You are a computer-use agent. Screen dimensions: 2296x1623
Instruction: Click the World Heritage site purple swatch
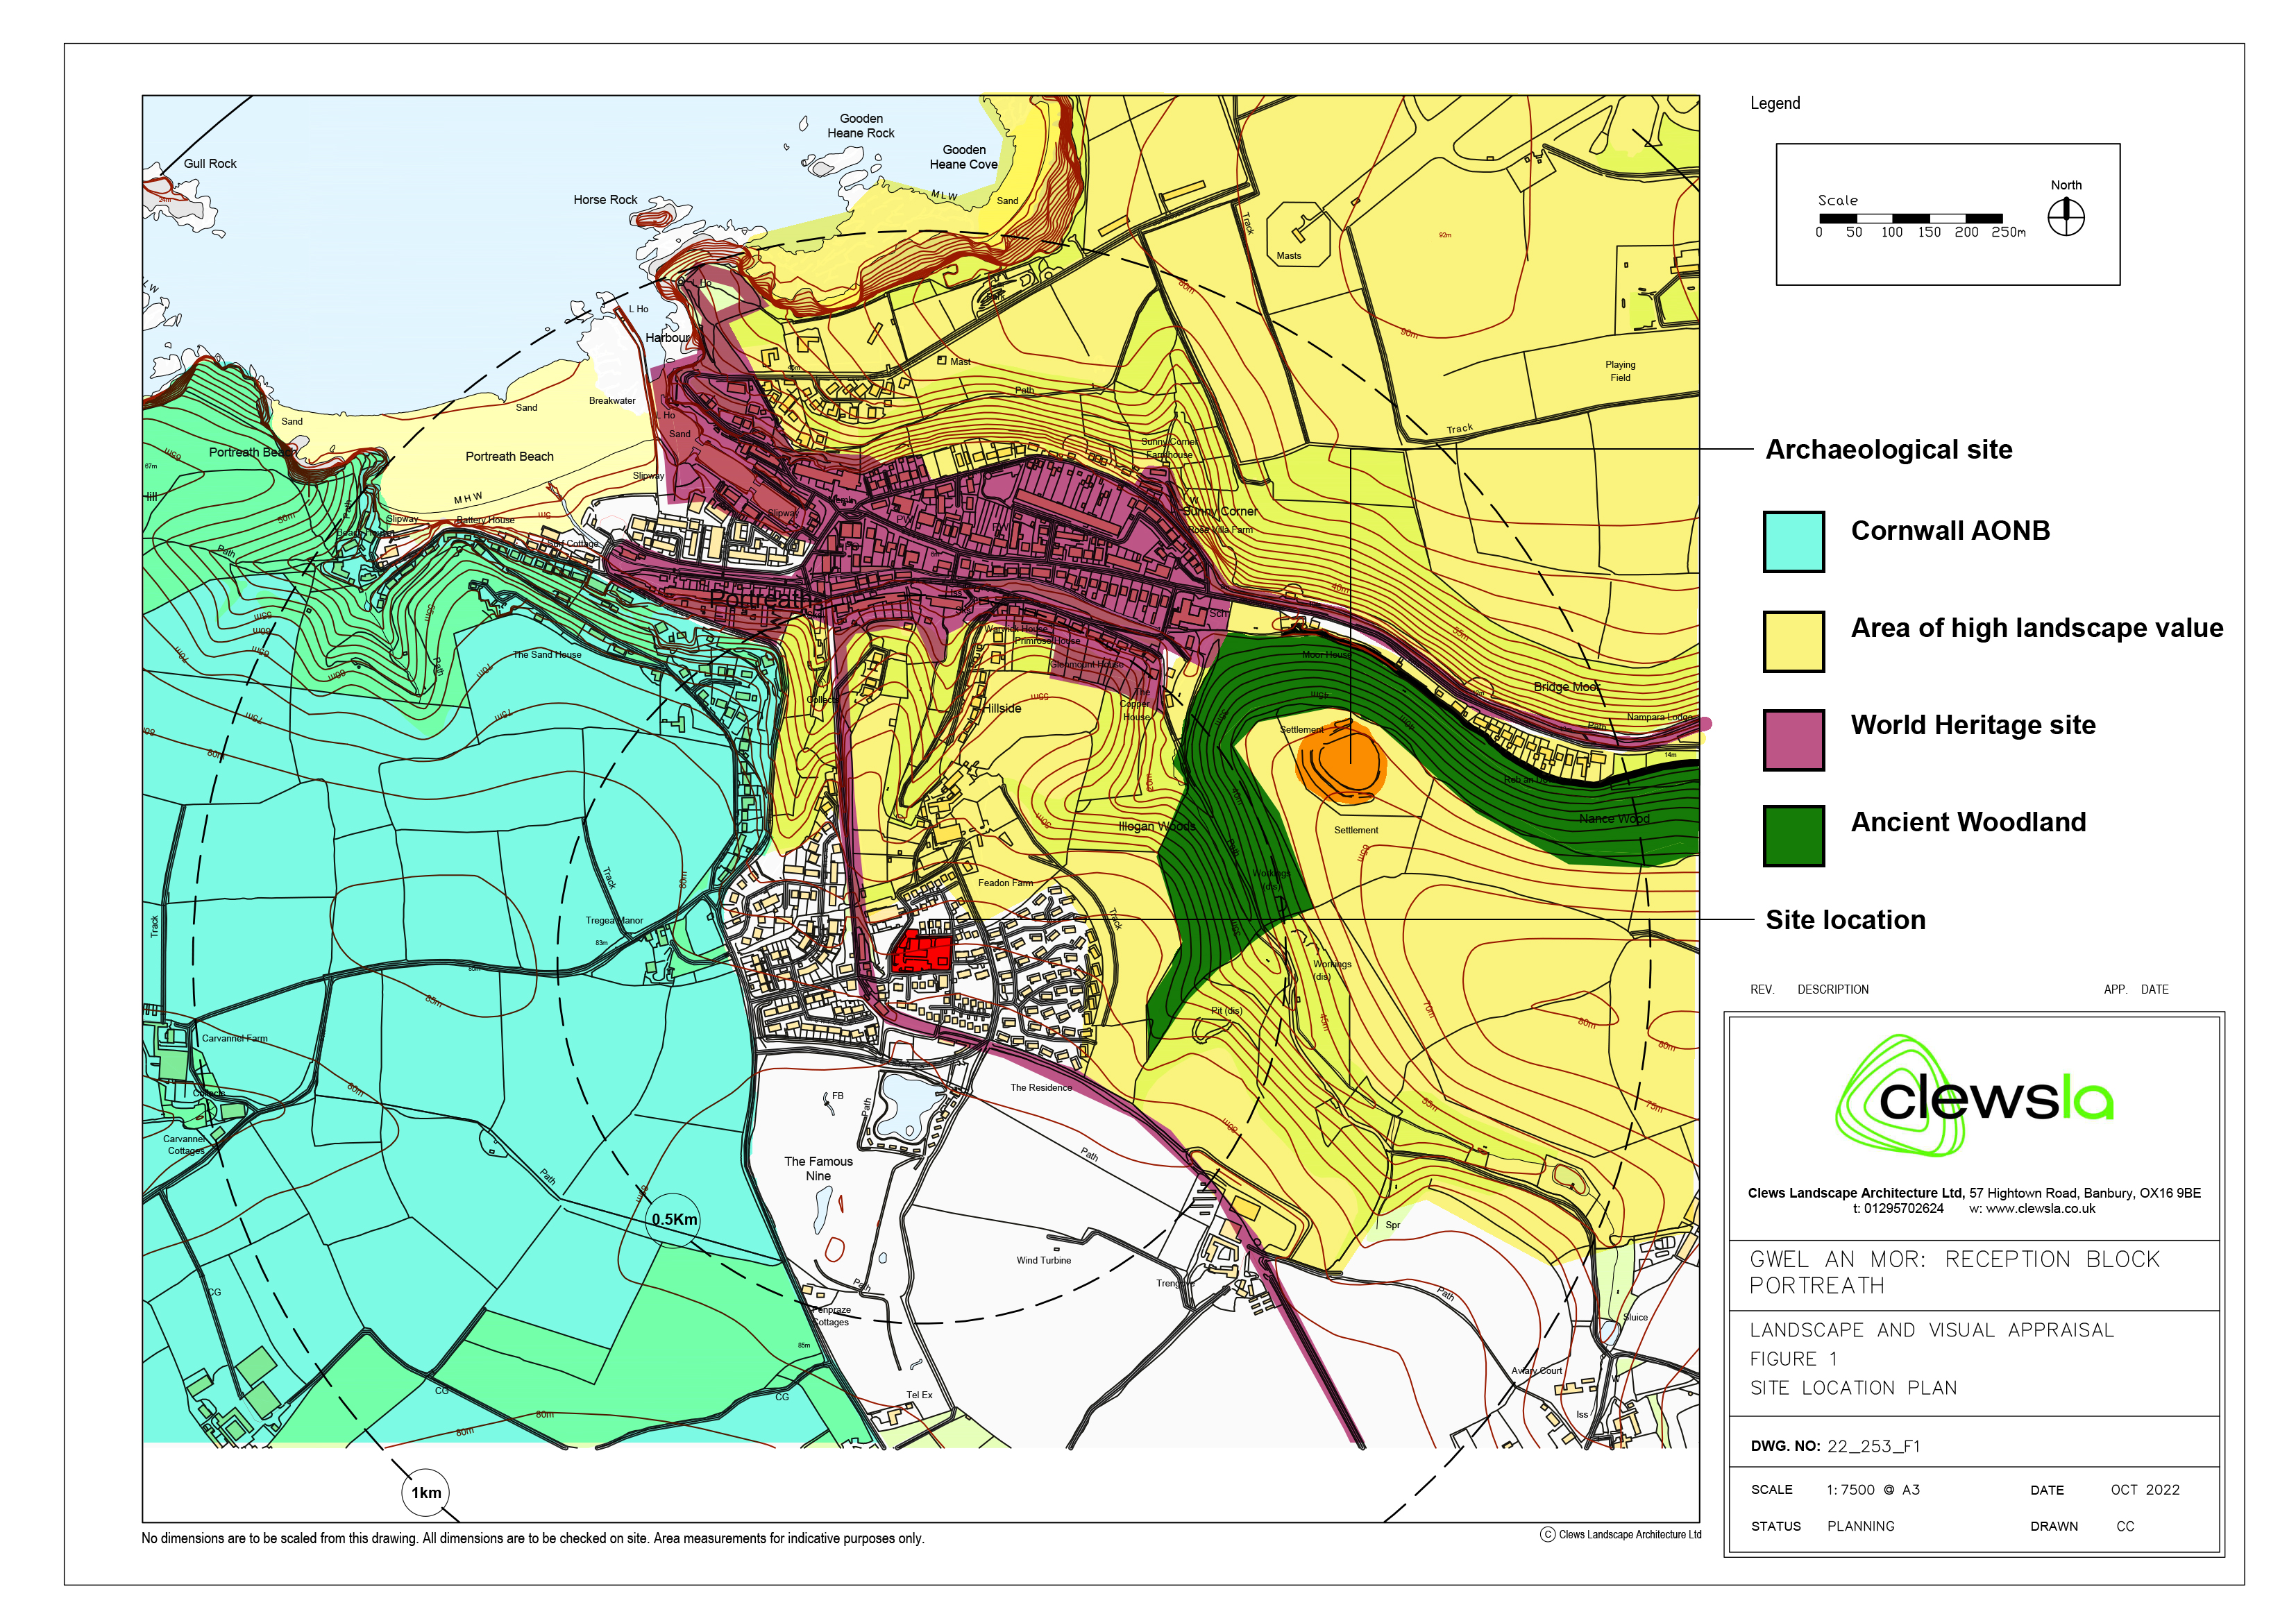pyautogui.click(x=1793, y=739)
